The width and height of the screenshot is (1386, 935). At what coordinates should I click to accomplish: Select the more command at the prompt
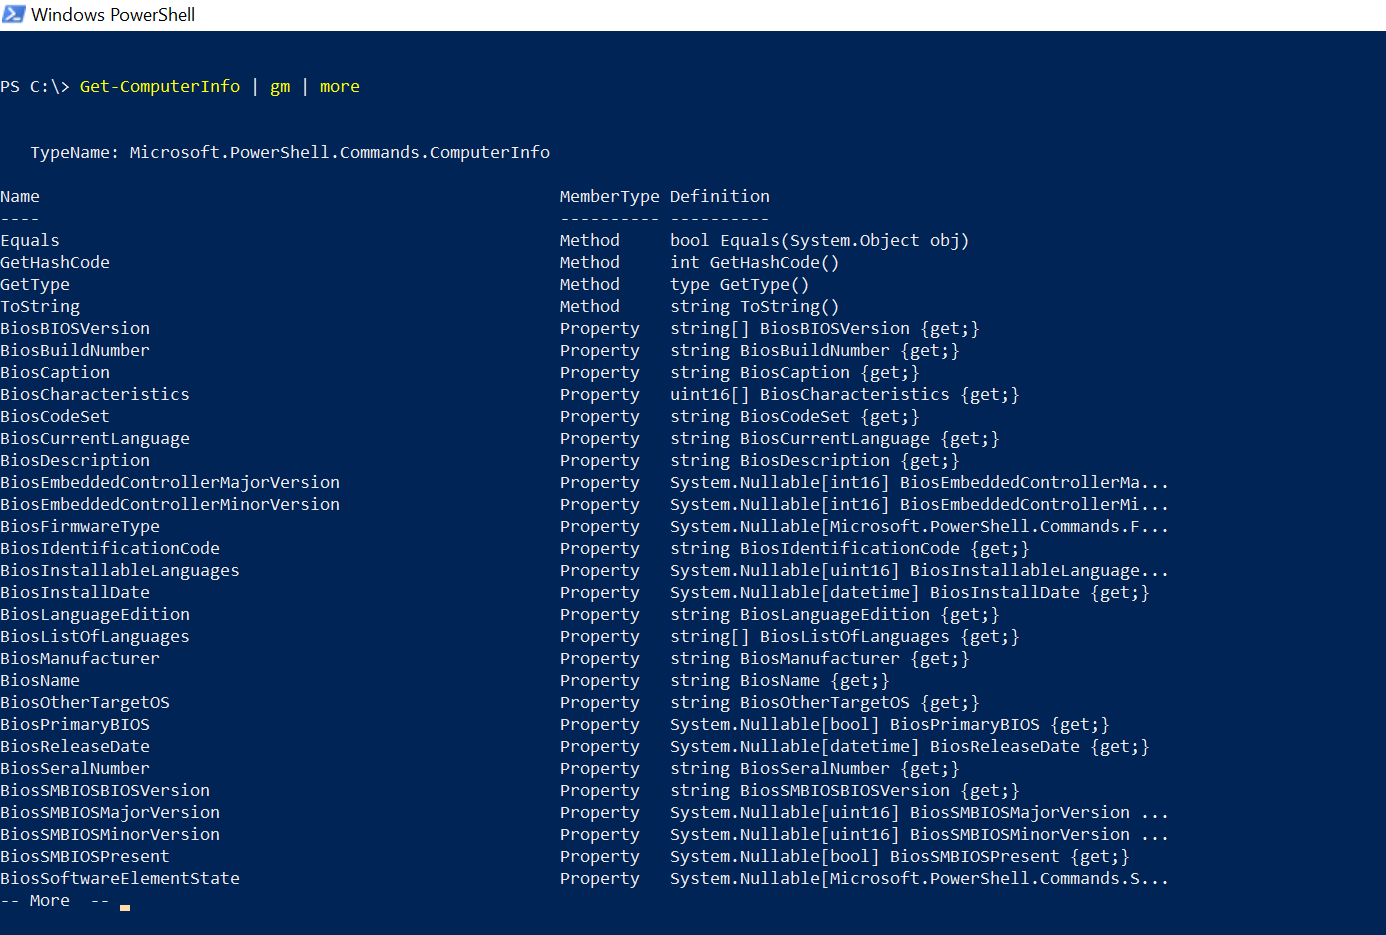[x=339, y=86]
